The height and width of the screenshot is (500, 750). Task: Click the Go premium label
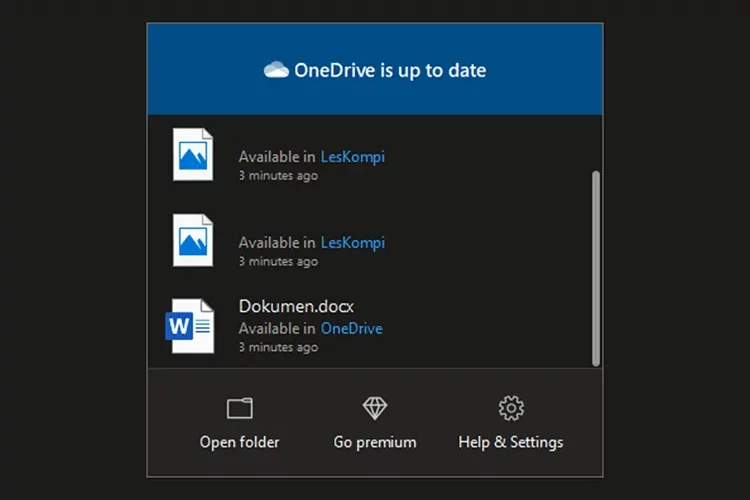375,442
